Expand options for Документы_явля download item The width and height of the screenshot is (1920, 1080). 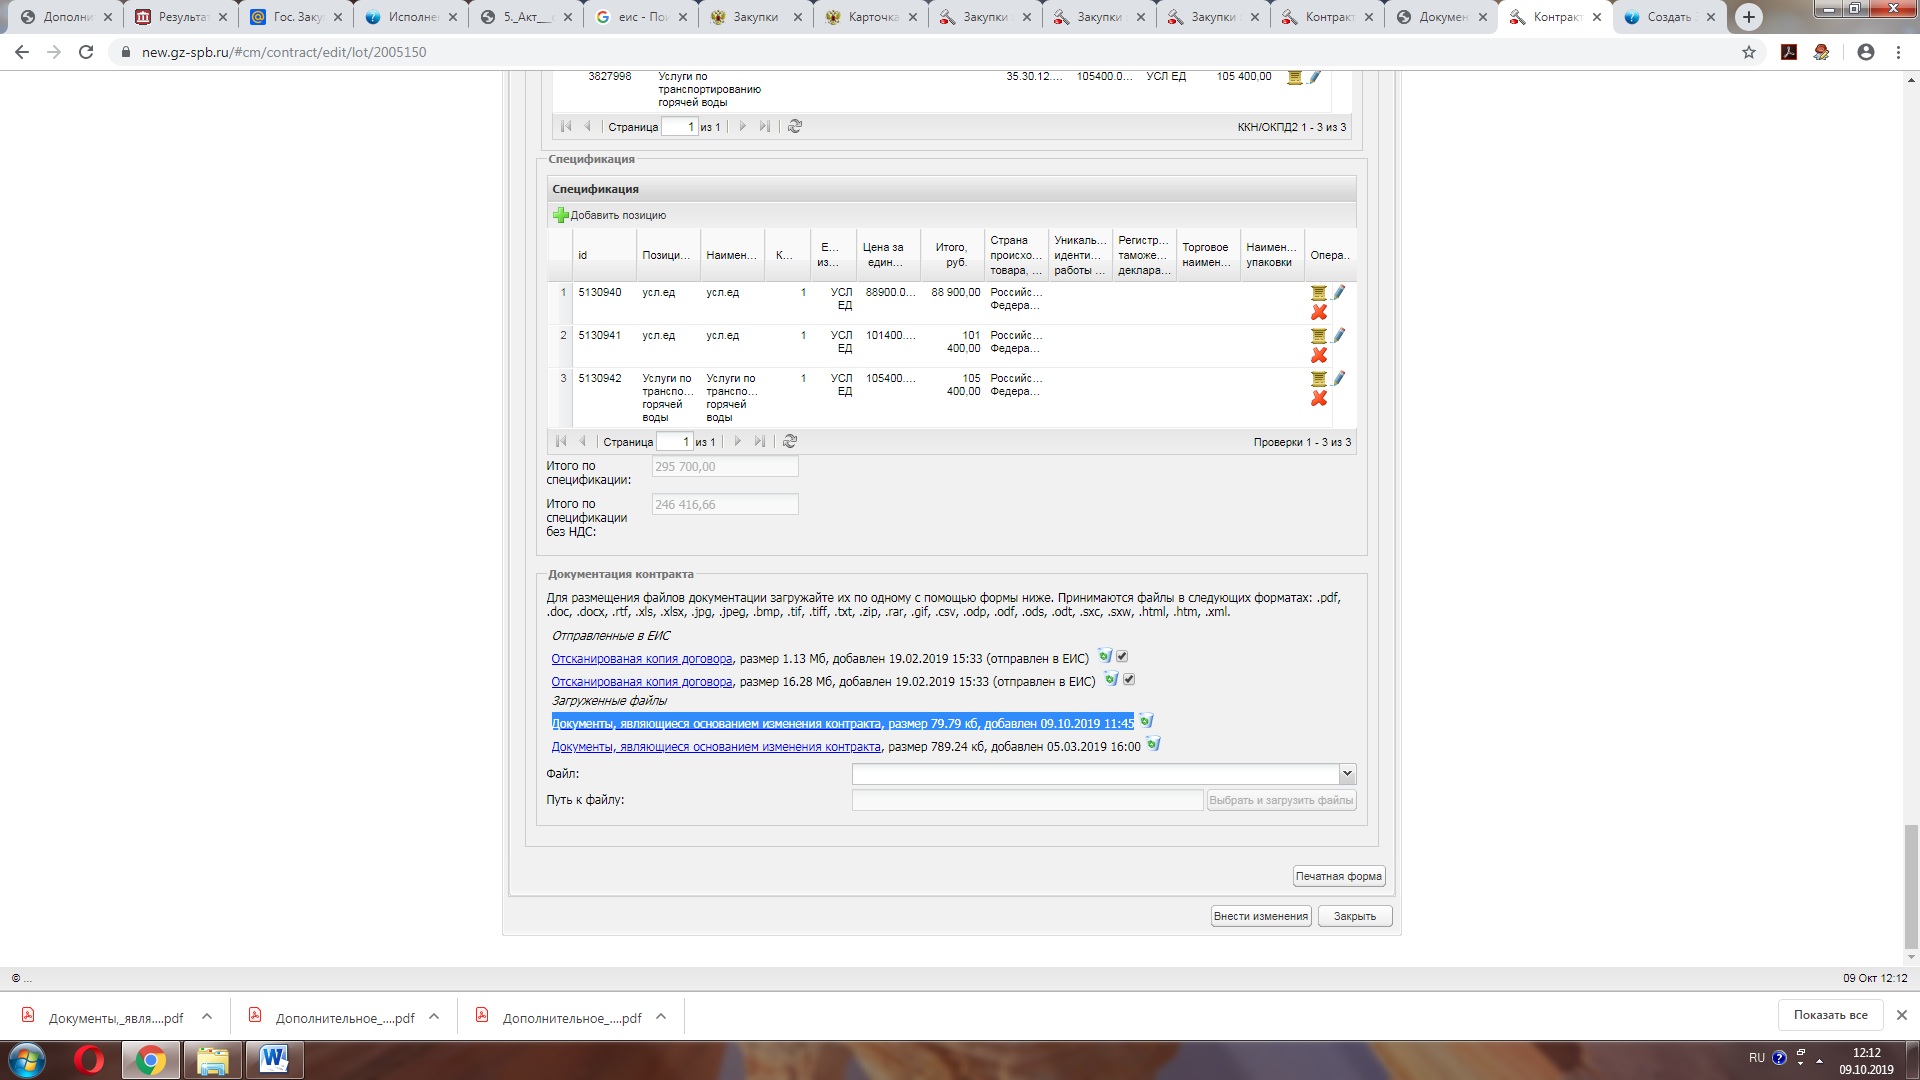207,1017
